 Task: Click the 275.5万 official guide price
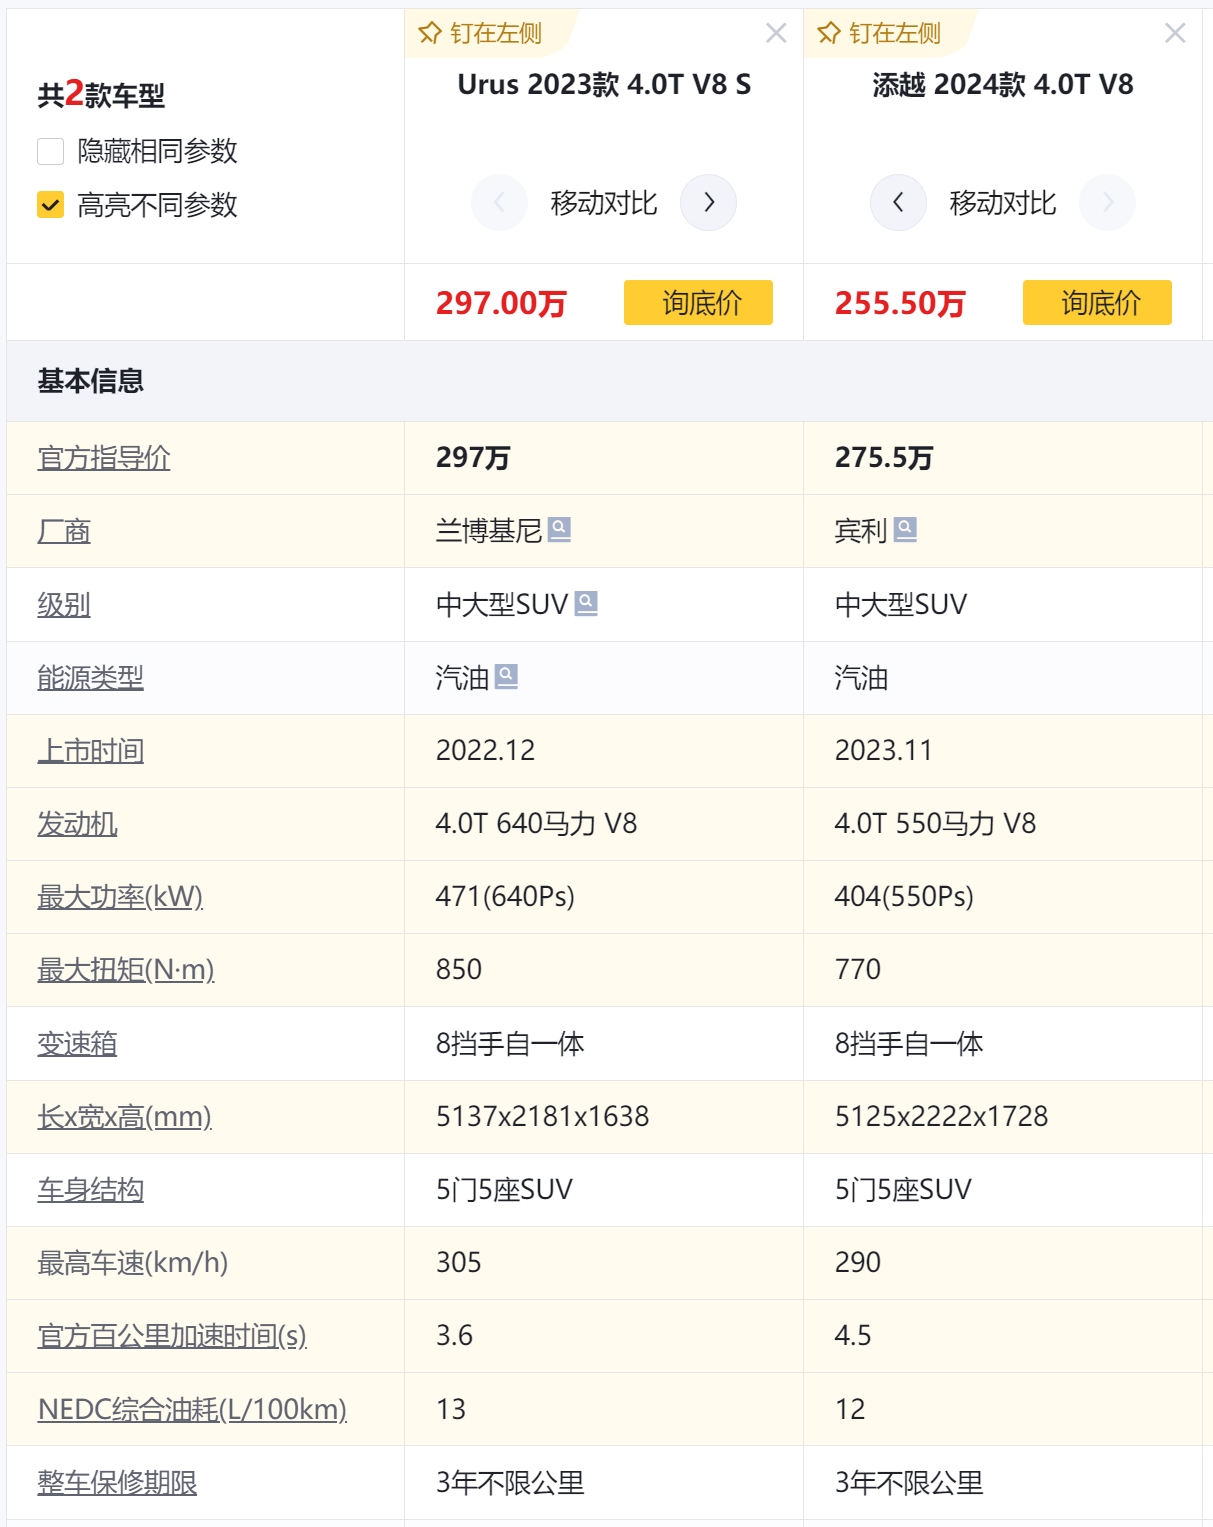click(x=884, y=458)
